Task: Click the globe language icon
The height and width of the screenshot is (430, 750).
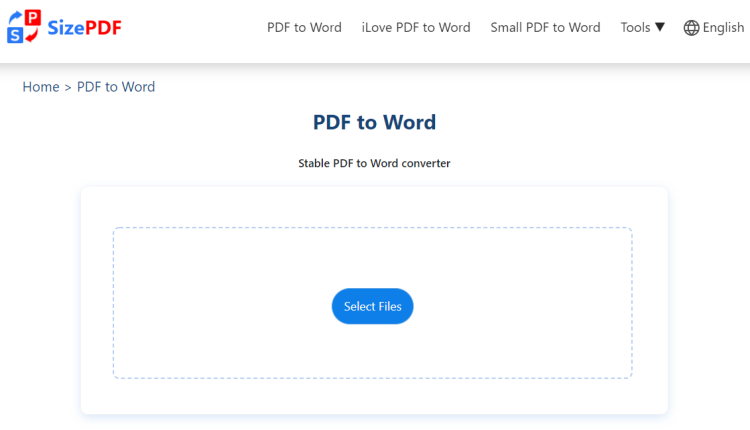Action: pyautogui.click(x=691, y=28)
